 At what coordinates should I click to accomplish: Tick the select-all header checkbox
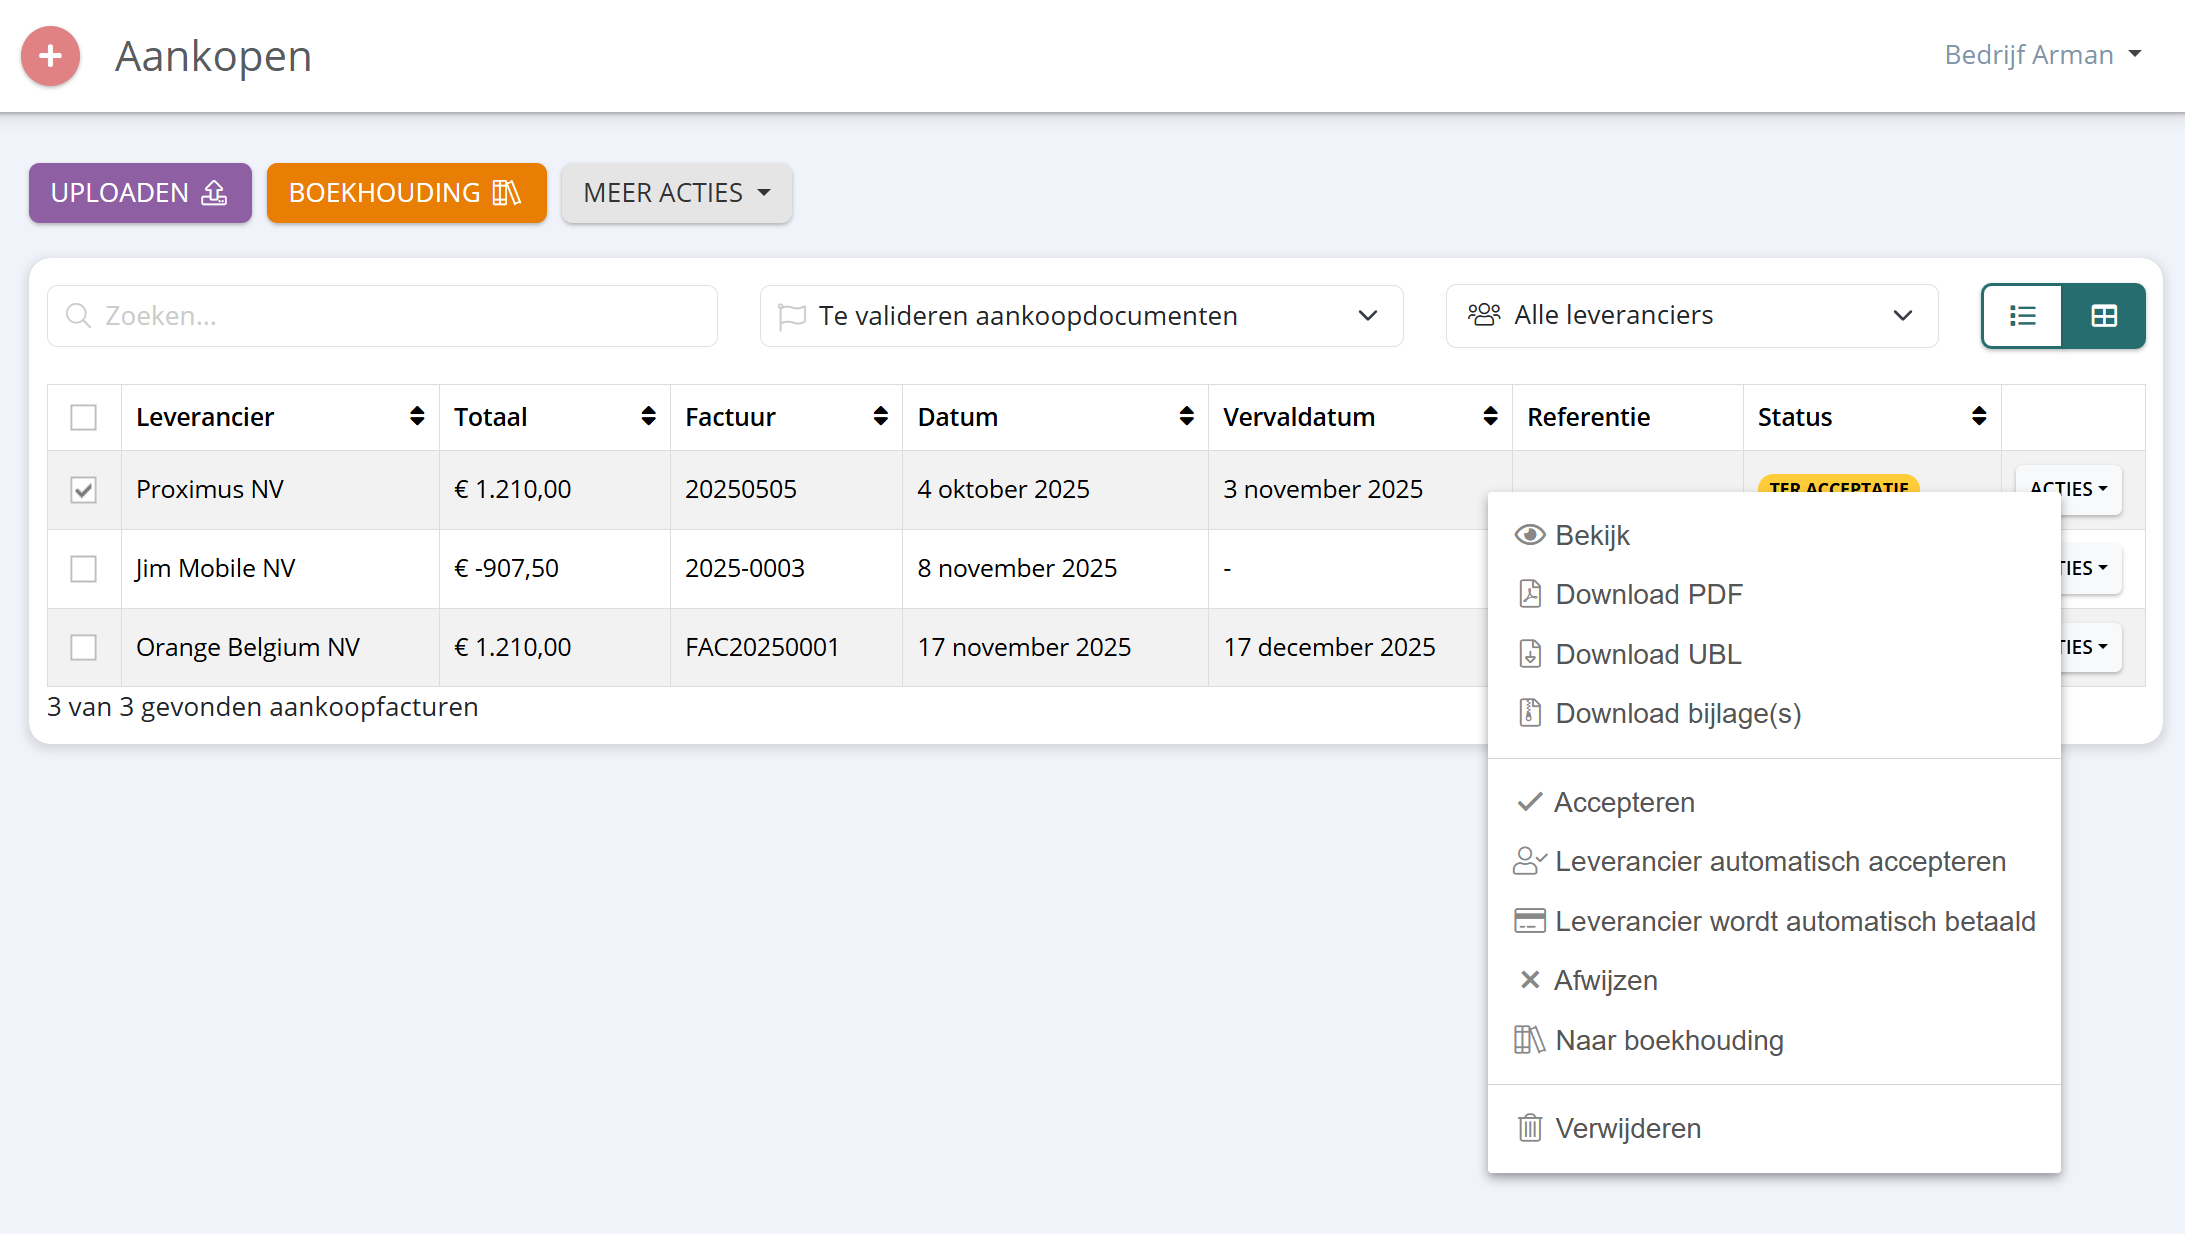tap(84, 417)
